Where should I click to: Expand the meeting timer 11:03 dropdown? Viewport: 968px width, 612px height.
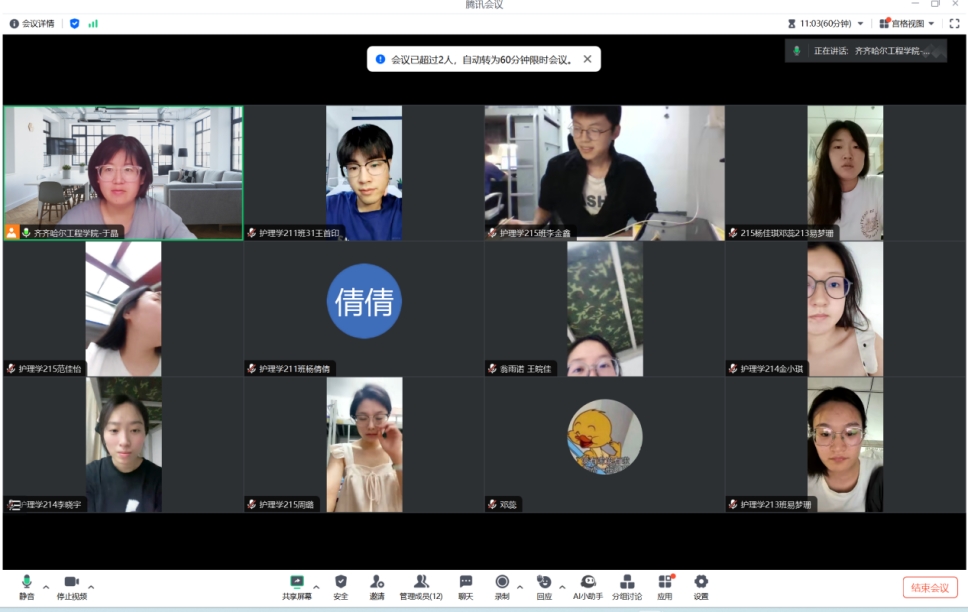click(x=860, y=23)
